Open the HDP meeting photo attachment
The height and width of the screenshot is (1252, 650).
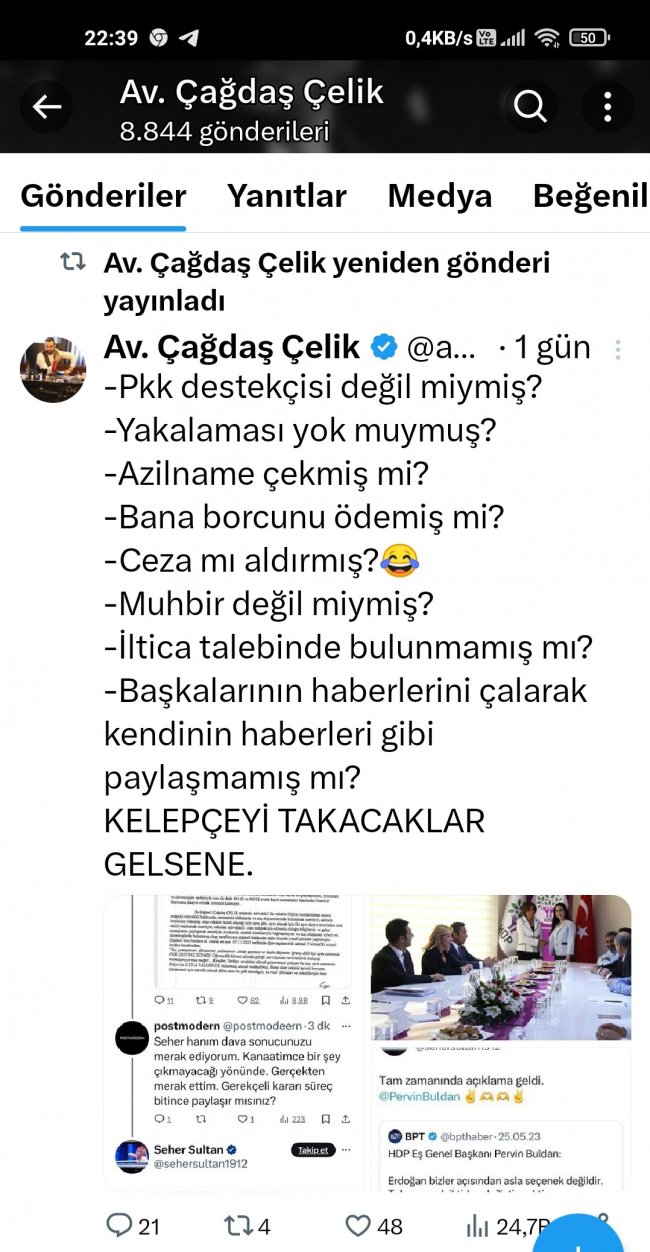pos(500,967)
